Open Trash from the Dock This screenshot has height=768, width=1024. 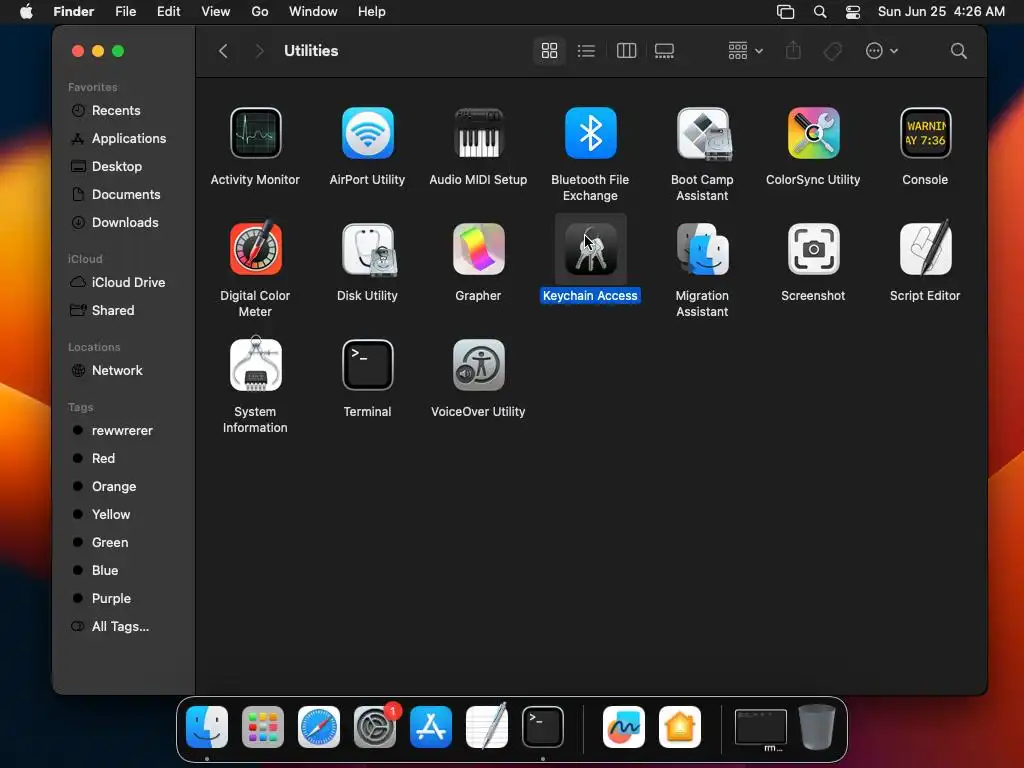(x=817, y=727)
